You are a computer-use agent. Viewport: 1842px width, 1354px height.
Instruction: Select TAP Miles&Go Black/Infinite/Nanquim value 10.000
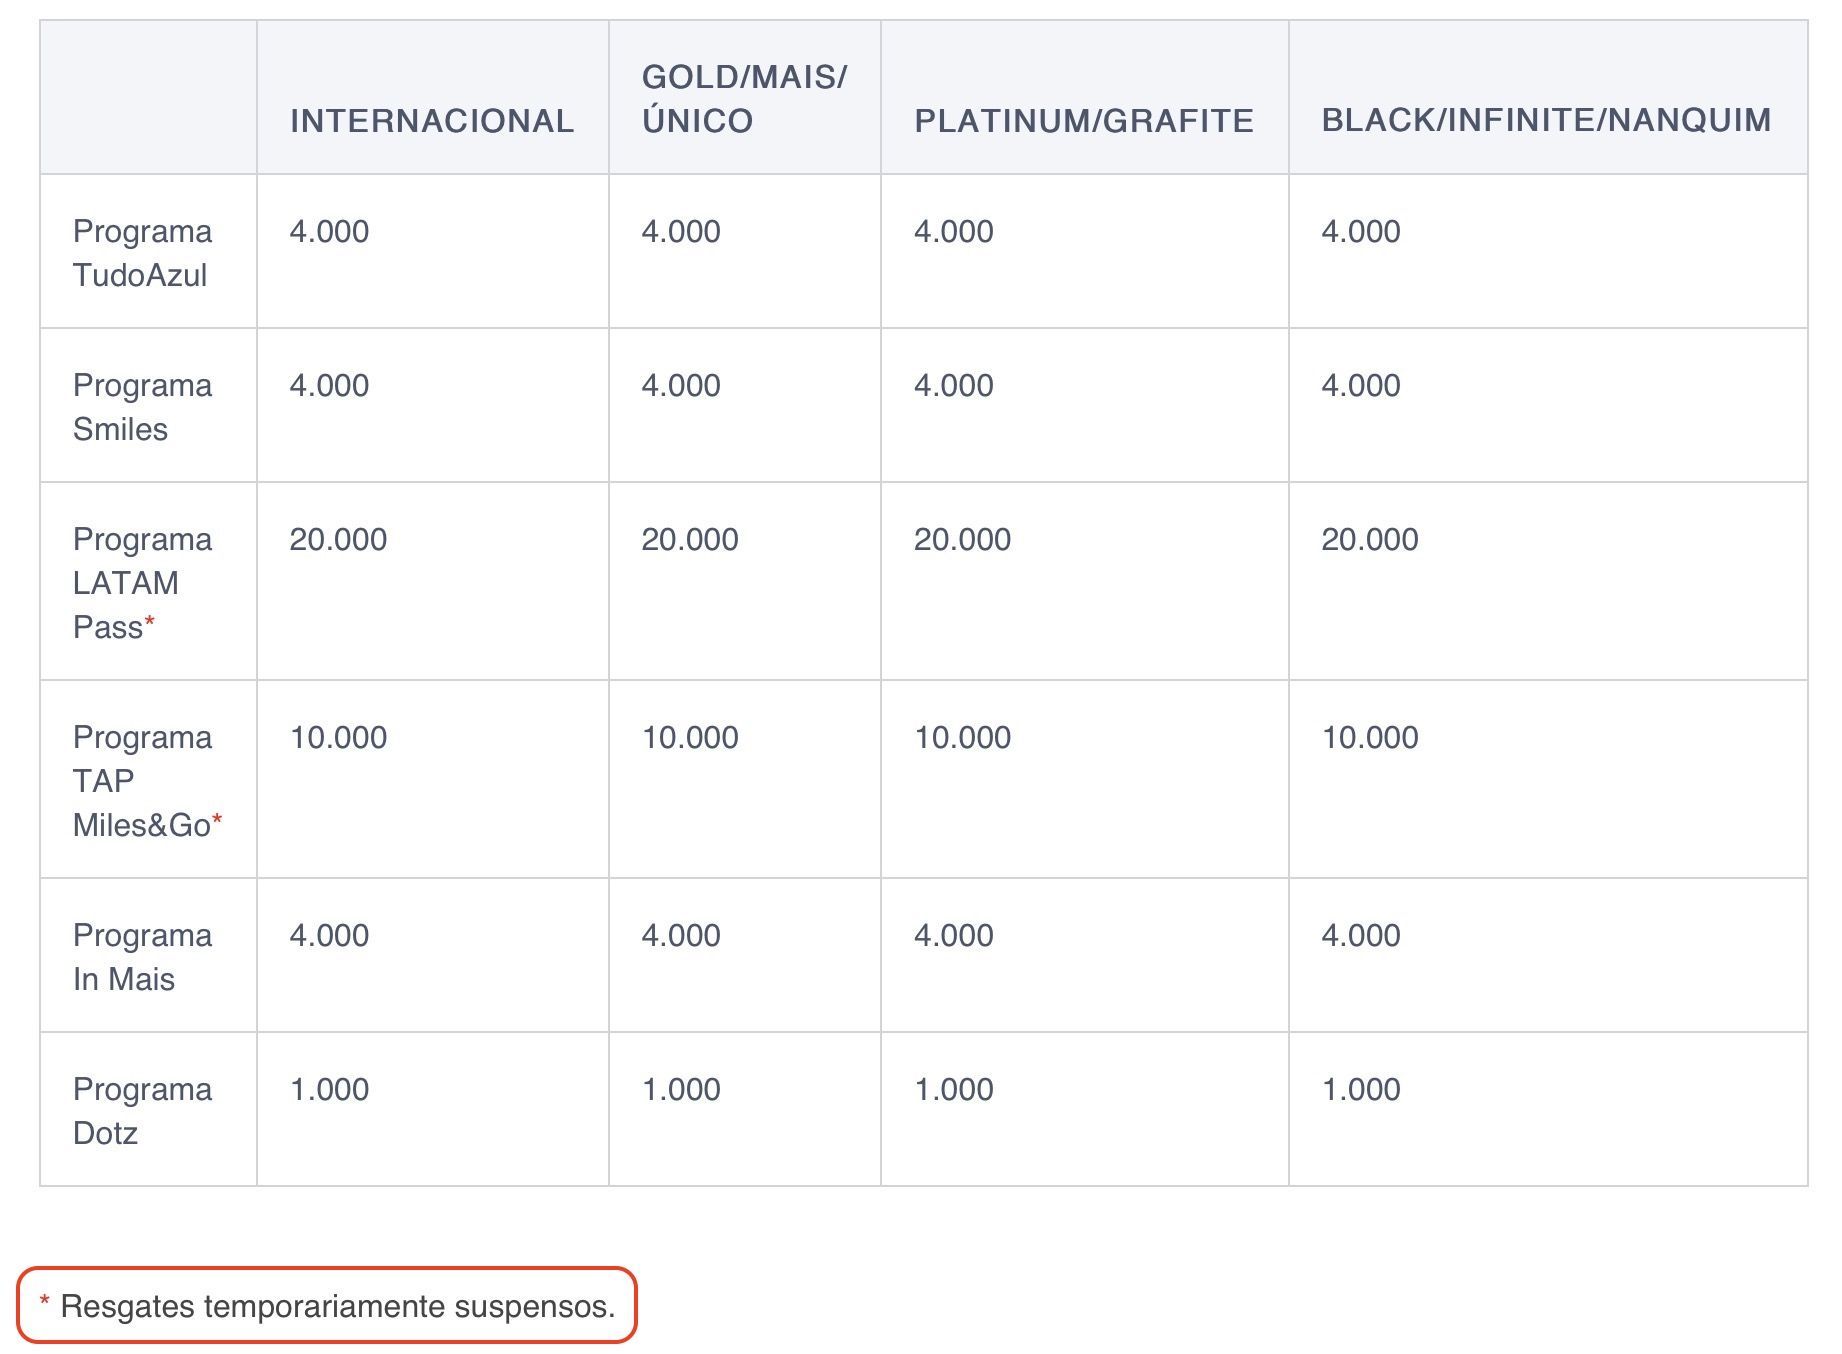click(1370, 738)
